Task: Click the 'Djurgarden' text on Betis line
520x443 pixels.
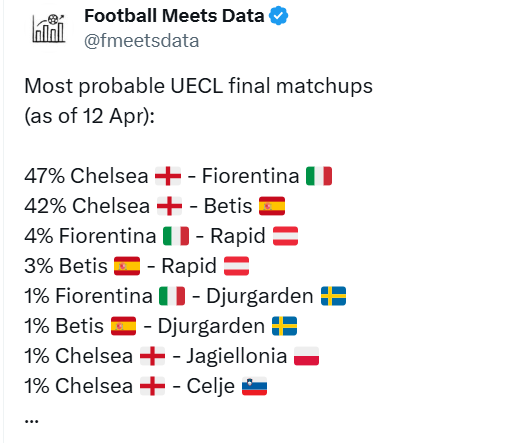Action: (211, 326)
